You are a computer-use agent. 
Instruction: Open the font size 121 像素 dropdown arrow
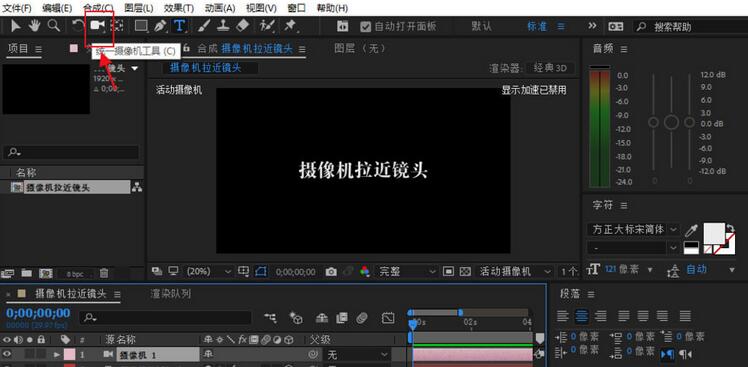[649, 270]
